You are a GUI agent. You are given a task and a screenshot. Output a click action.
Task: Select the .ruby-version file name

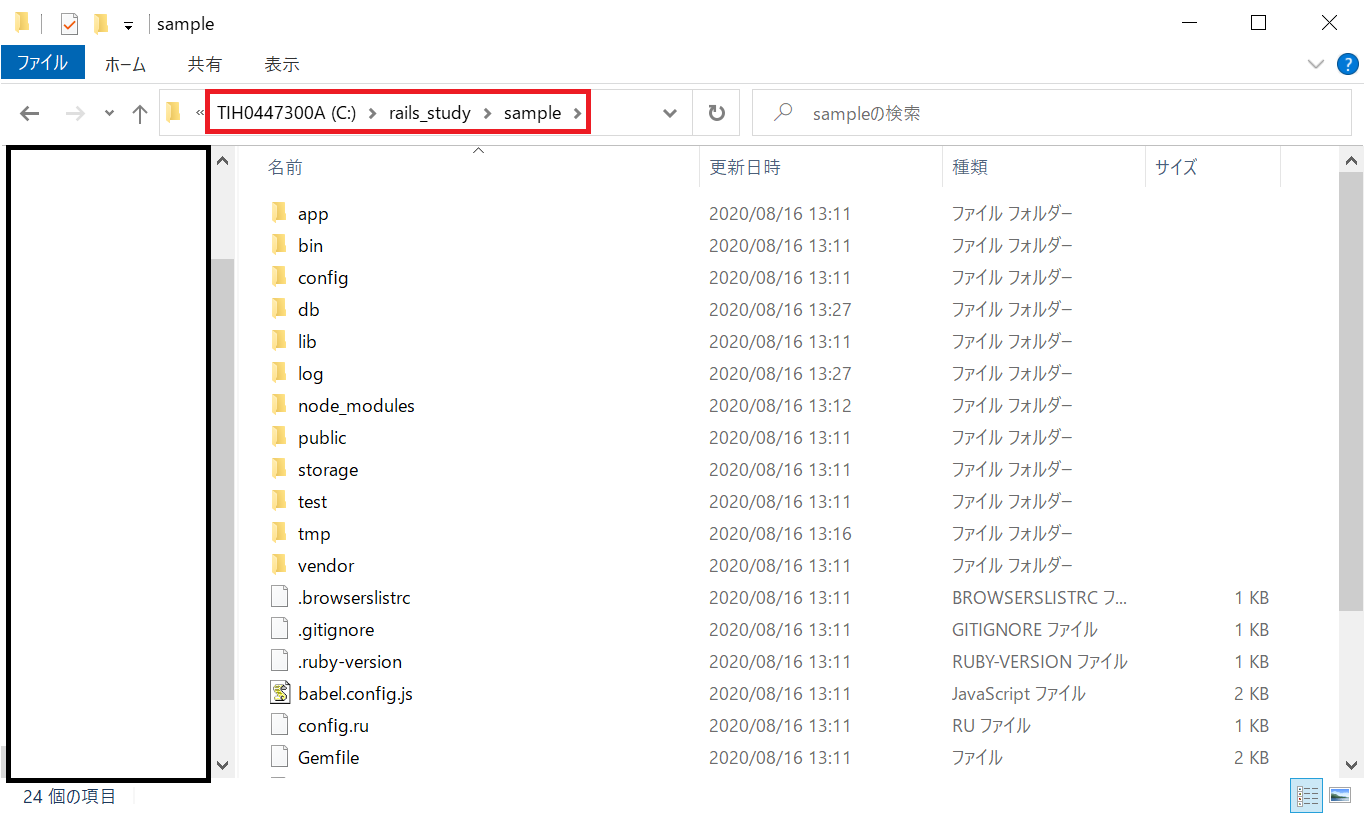350,661
